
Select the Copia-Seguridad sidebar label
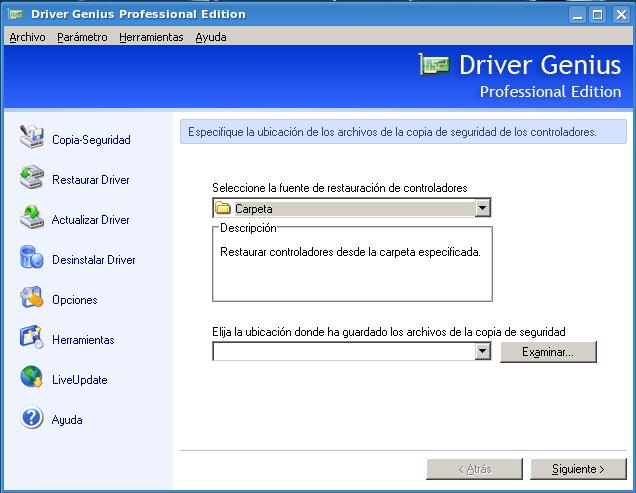(91, 140)
